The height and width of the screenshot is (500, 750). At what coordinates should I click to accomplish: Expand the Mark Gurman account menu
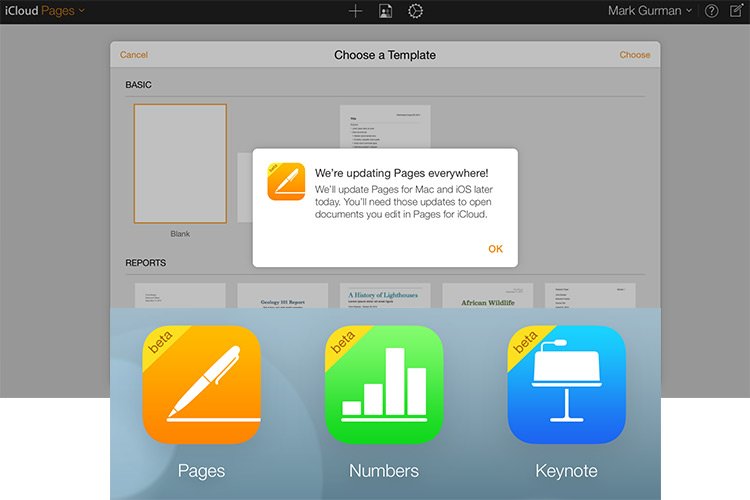click(x=650, y=11)
